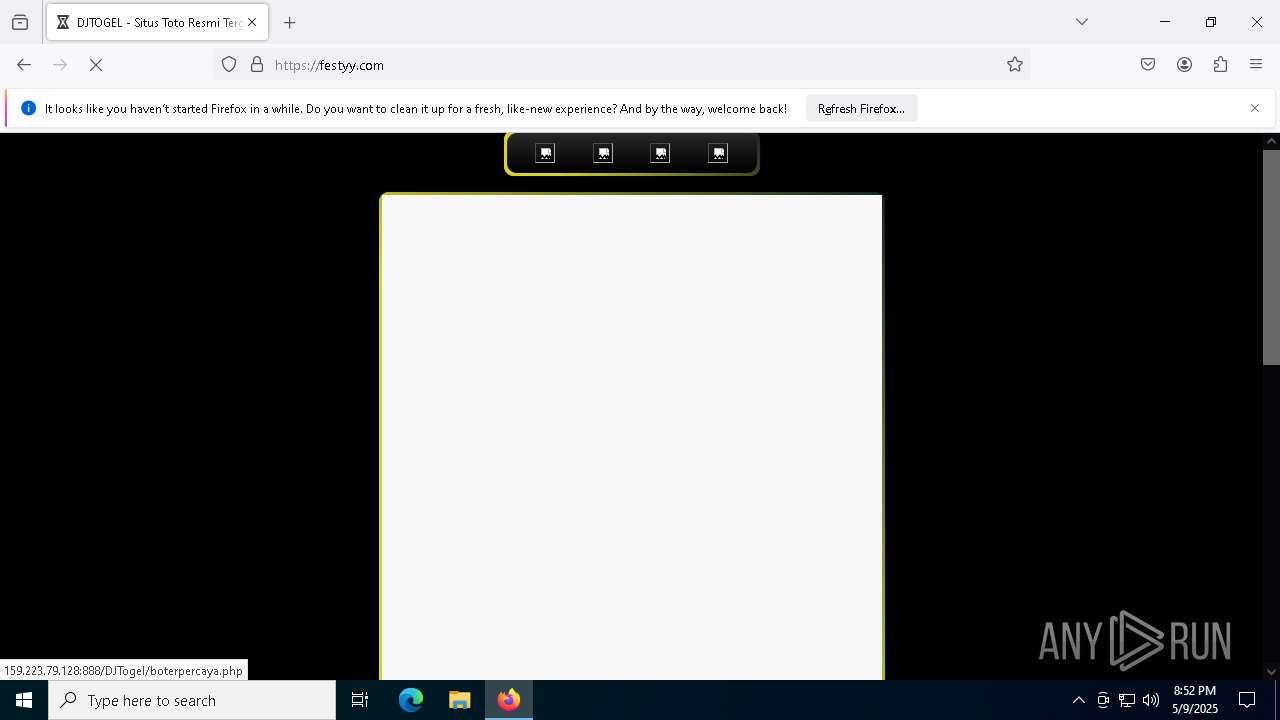Click the third broken image in banner
1280x720 pixels.
point(661,153)
